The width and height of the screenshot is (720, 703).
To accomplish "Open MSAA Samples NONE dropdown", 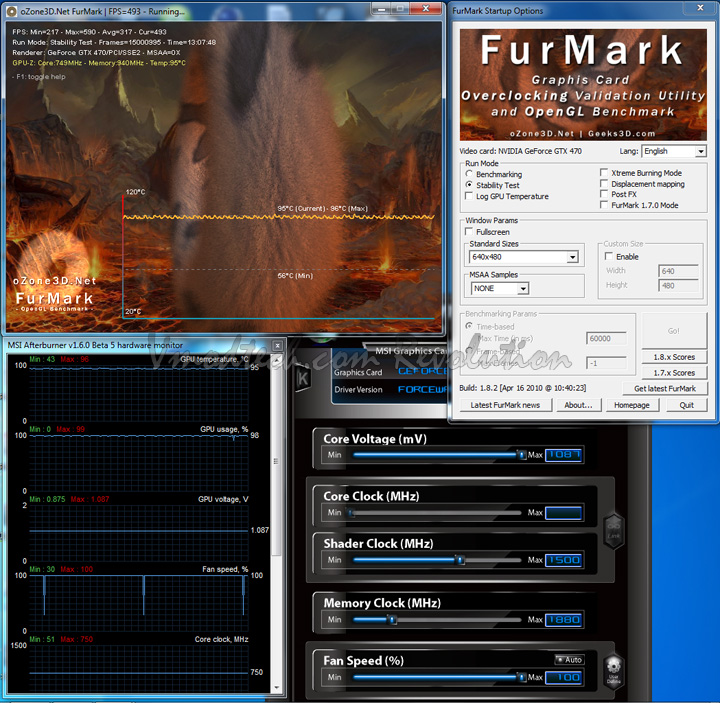I will 523,288.
